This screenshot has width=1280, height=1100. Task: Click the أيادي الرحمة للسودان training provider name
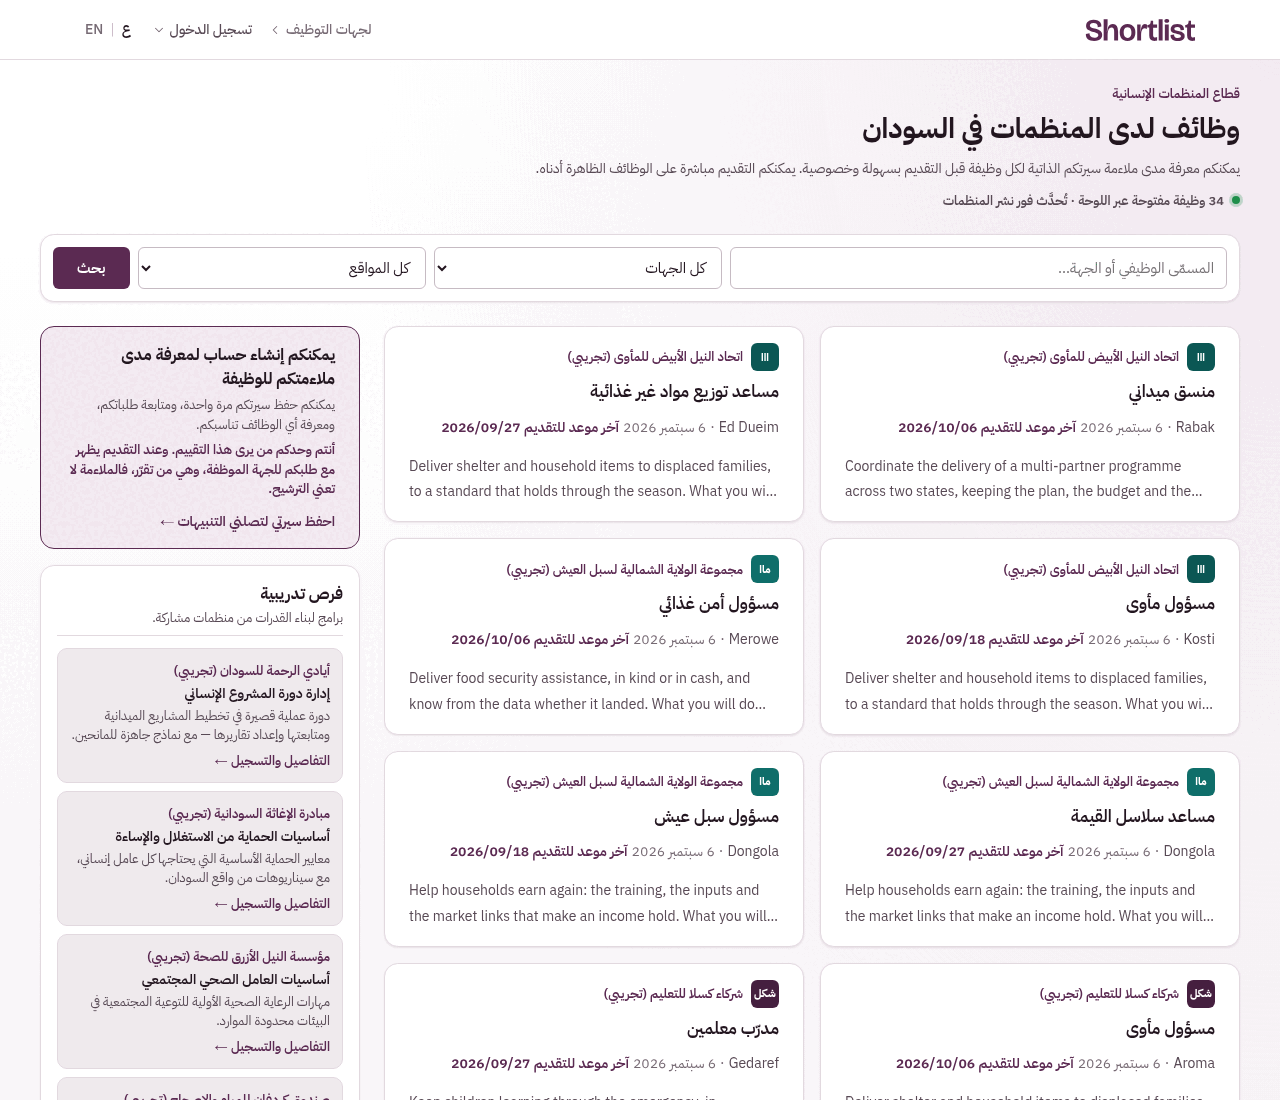[252, 671]
